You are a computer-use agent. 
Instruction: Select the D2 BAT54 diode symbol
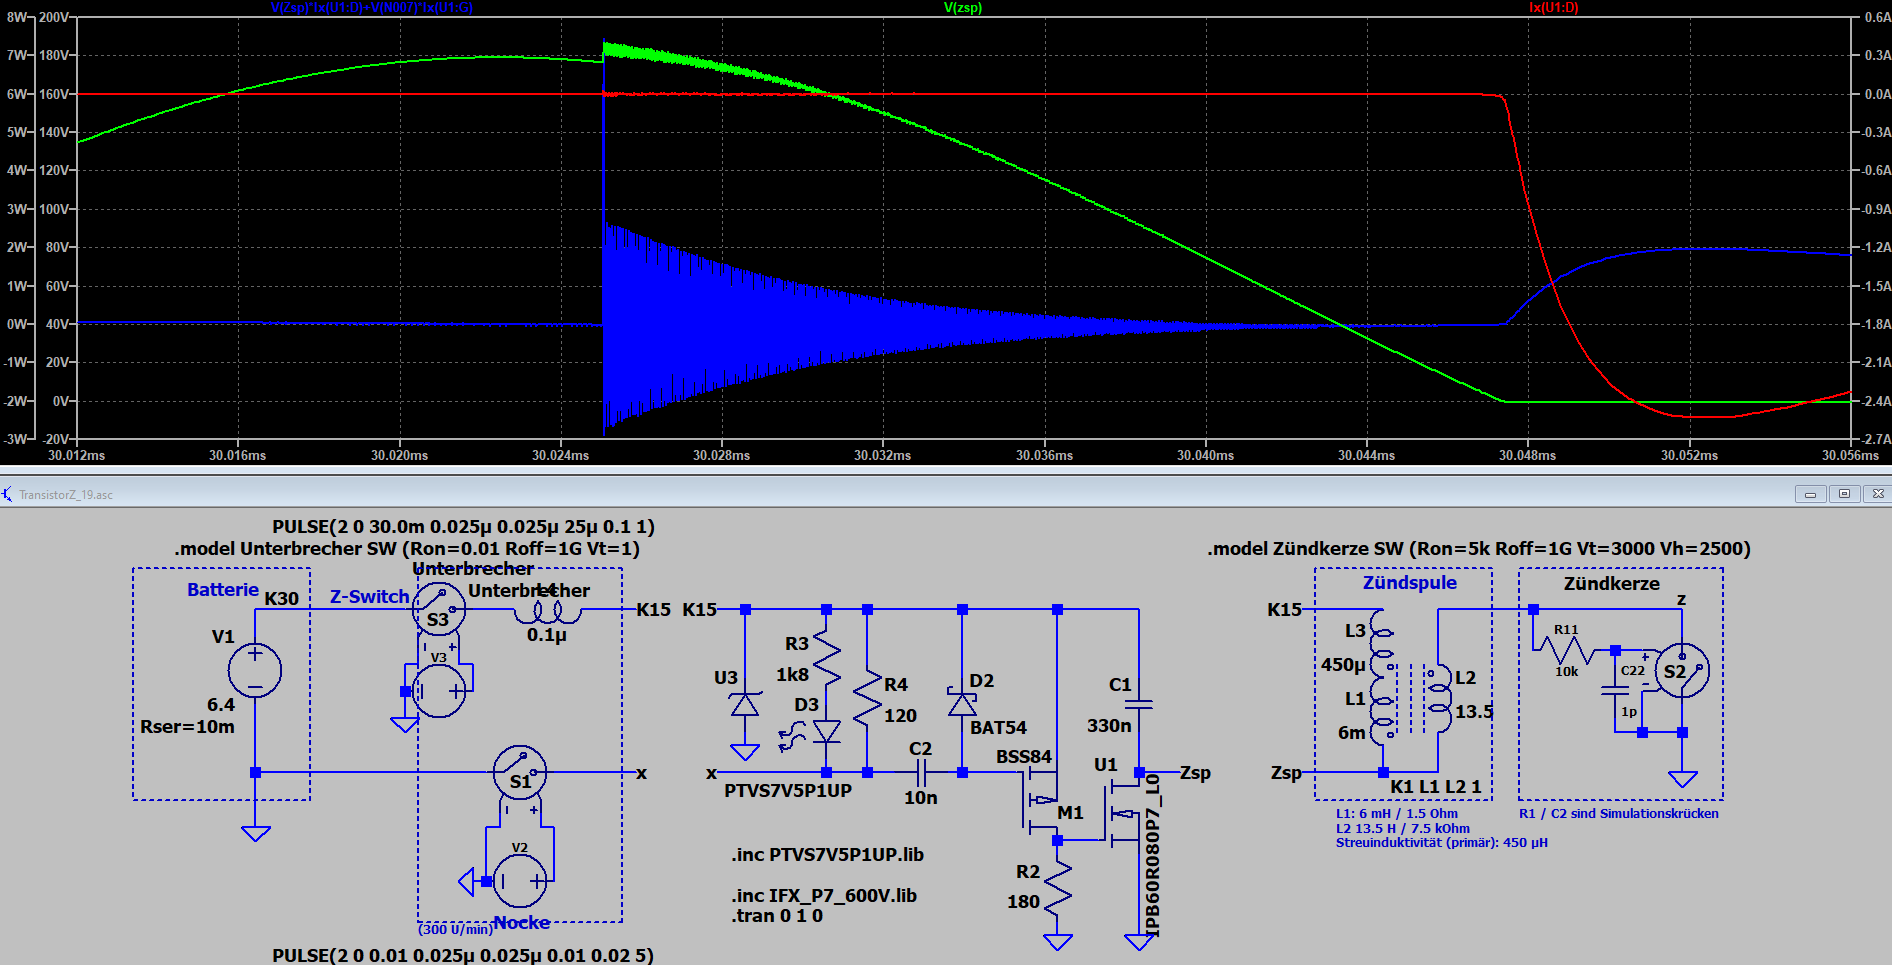962,704
